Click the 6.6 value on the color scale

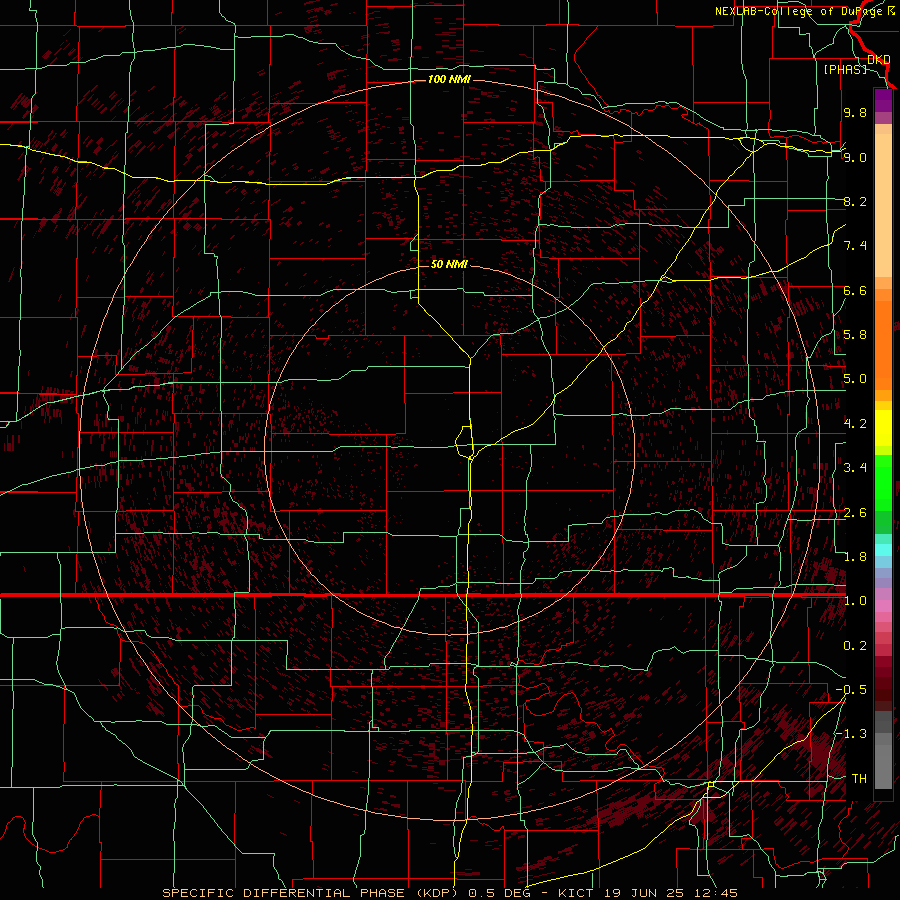pyautogui.click(x=855, y=290)
